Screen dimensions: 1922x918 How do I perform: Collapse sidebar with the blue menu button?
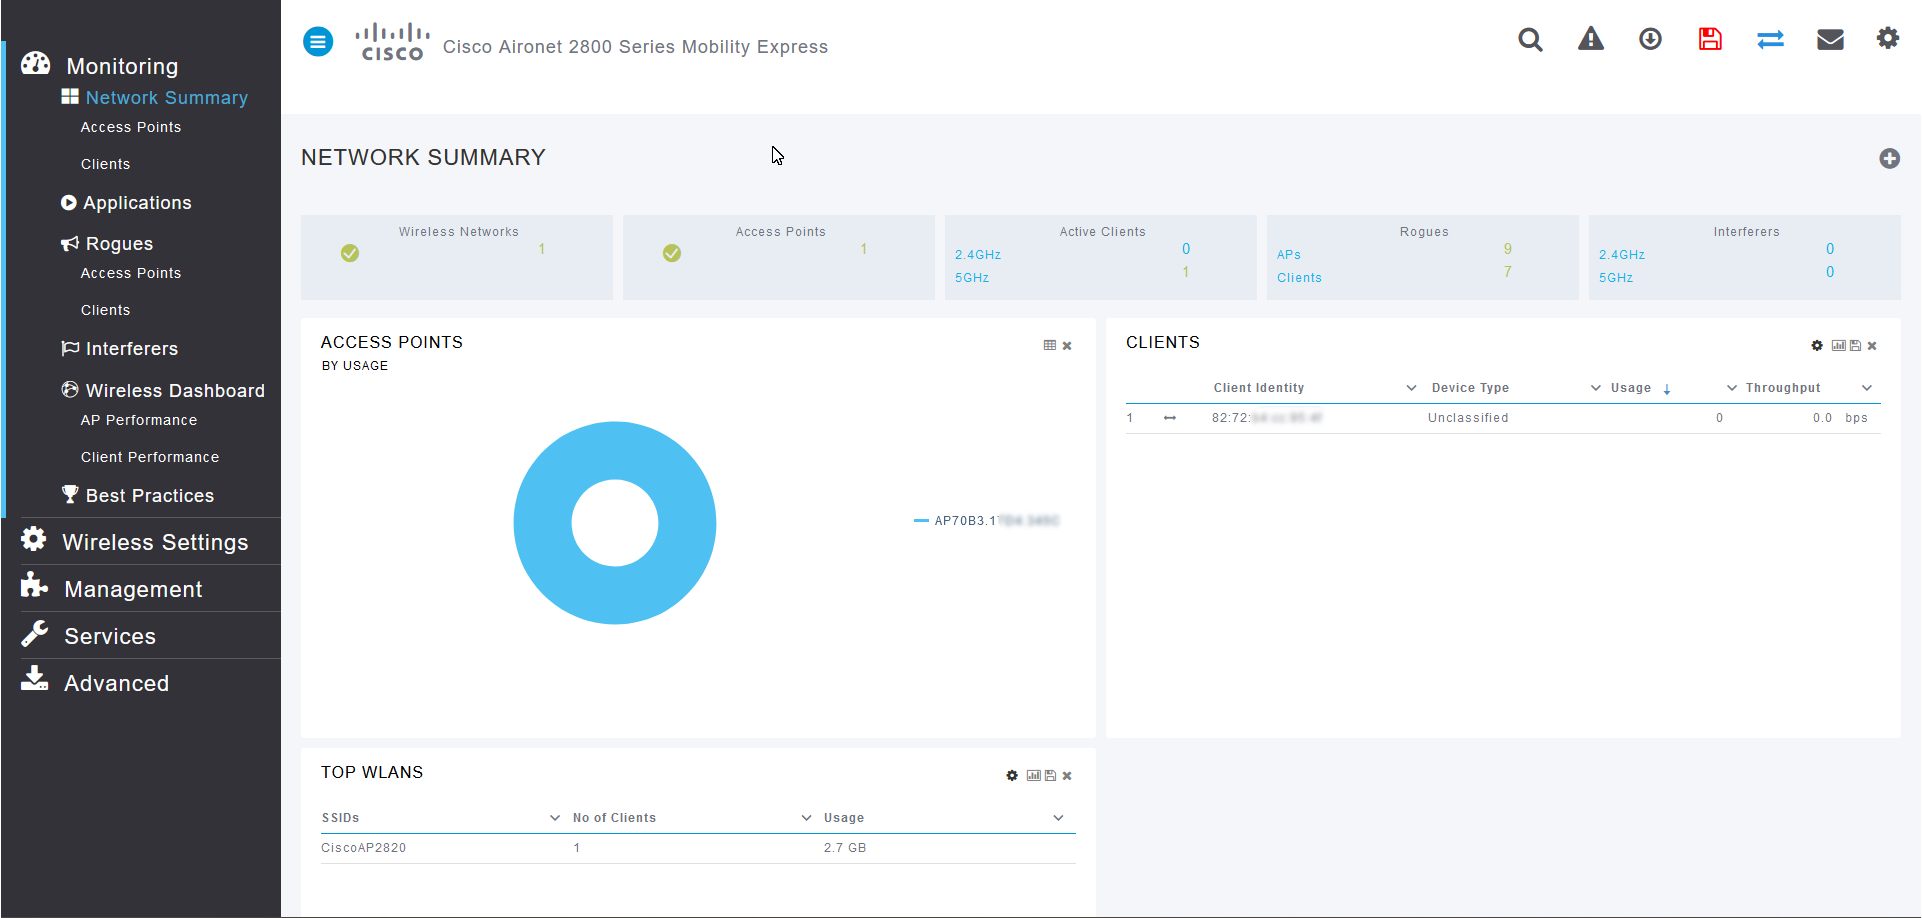click(318, 42)
